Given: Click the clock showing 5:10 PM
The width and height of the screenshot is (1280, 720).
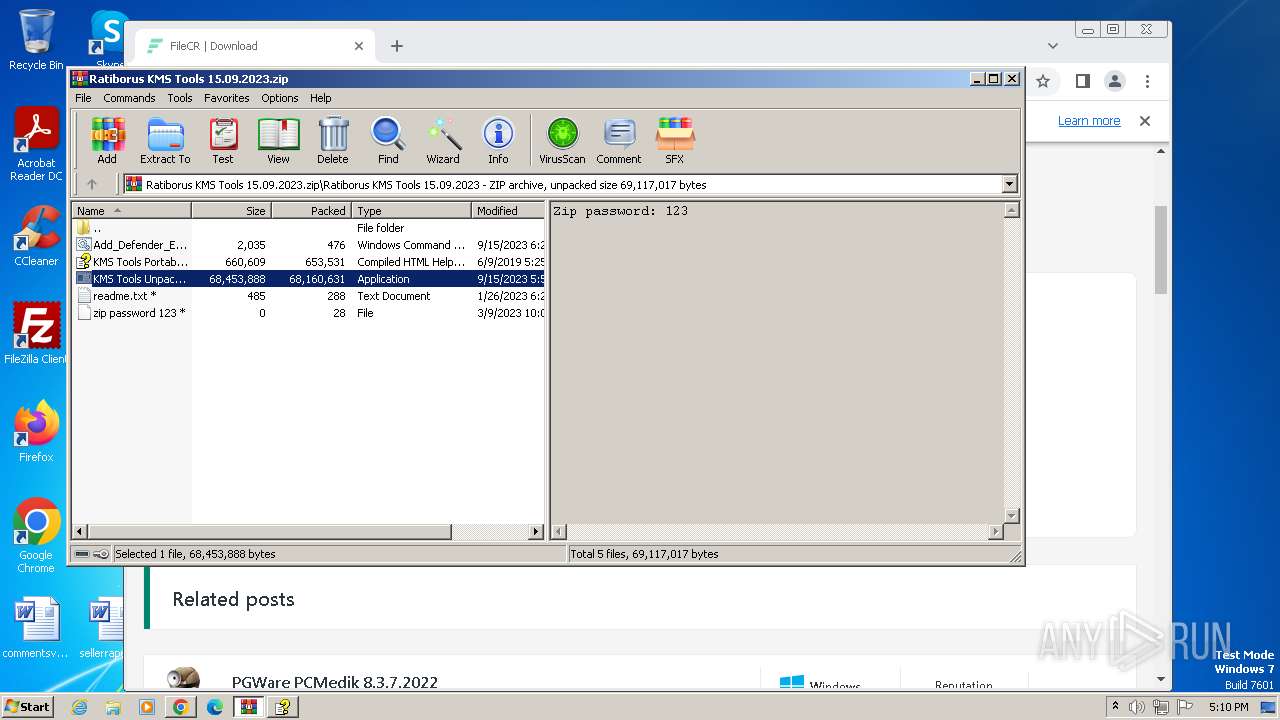Looking at the screenshot, I should tap(1228, 707).
